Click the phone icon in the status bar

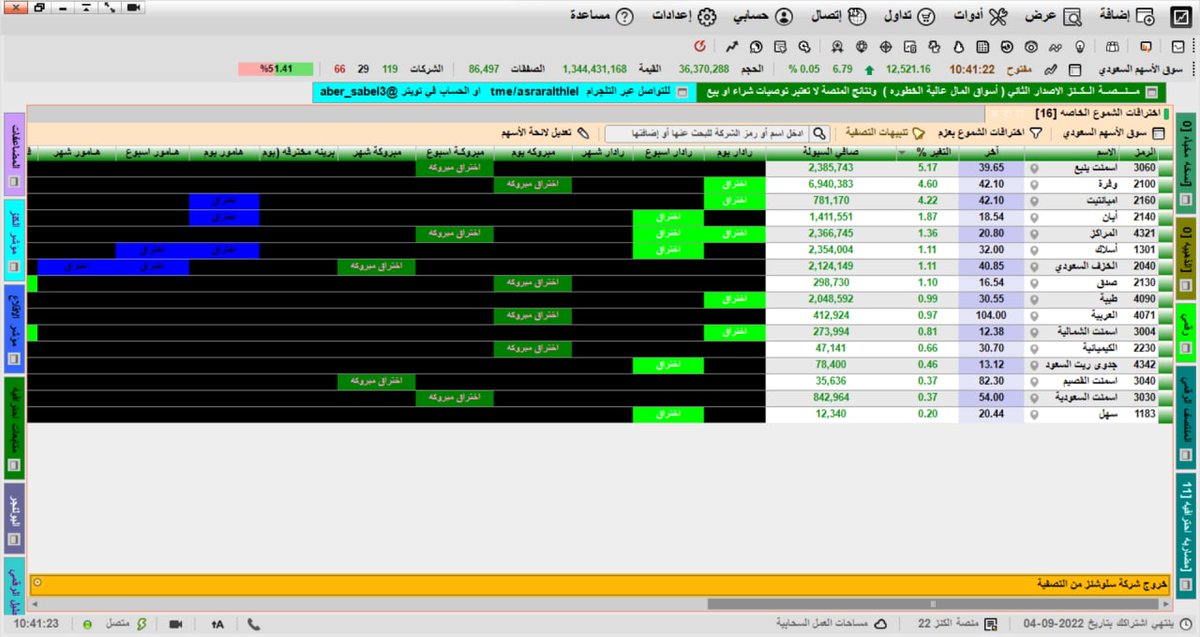(254, 624)
